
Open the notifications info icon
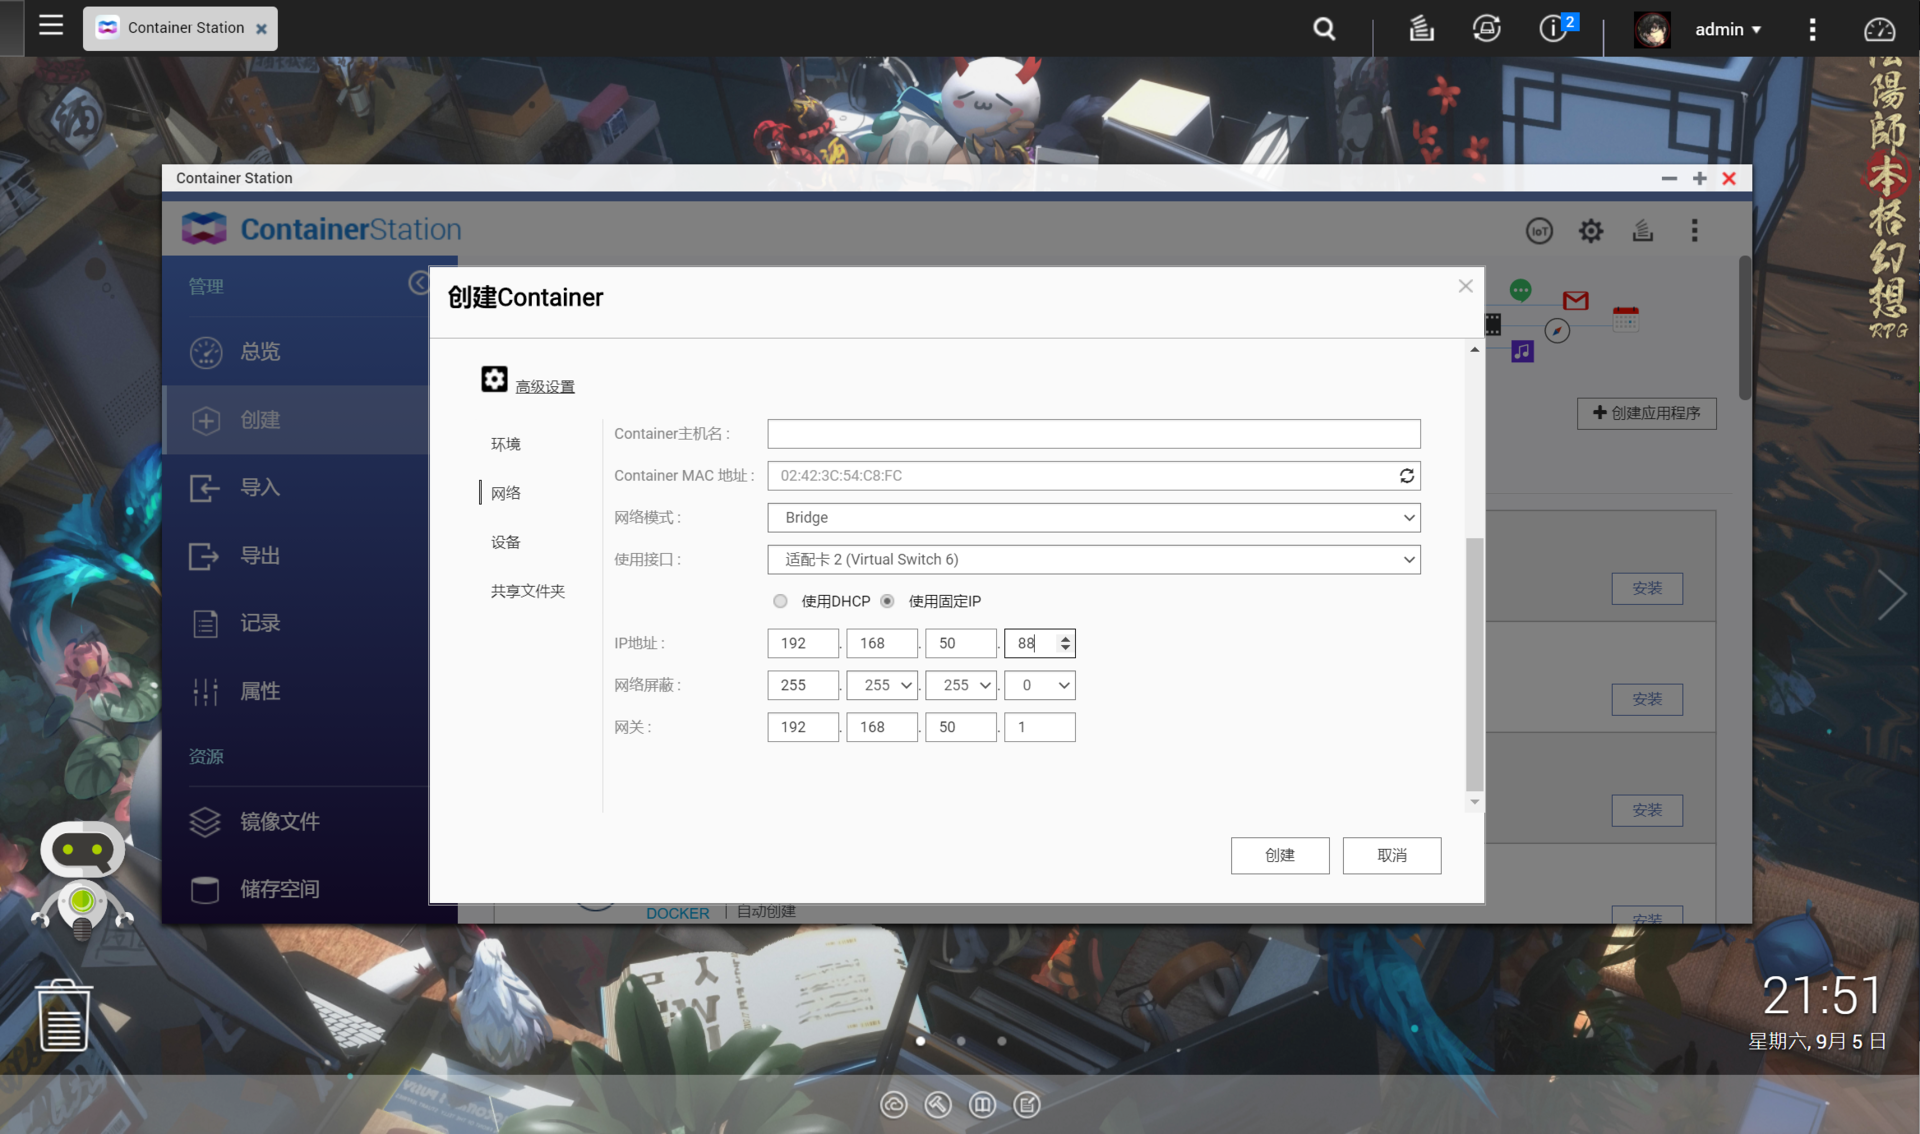tap(1553, 29)
